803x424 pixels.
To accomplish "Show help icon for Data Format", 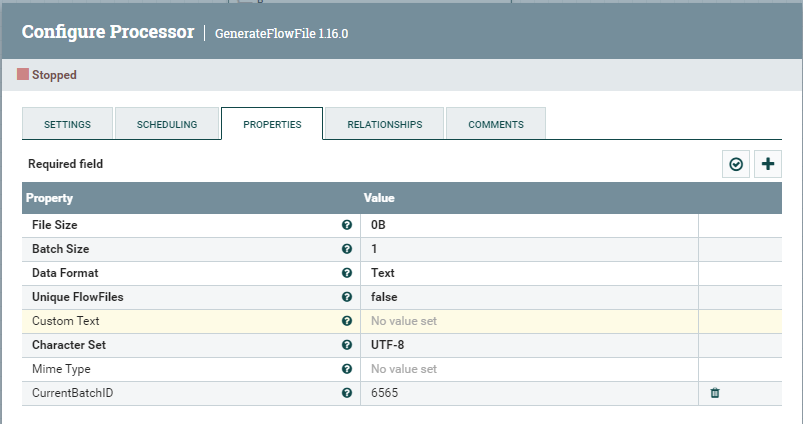I will [347, 273].
